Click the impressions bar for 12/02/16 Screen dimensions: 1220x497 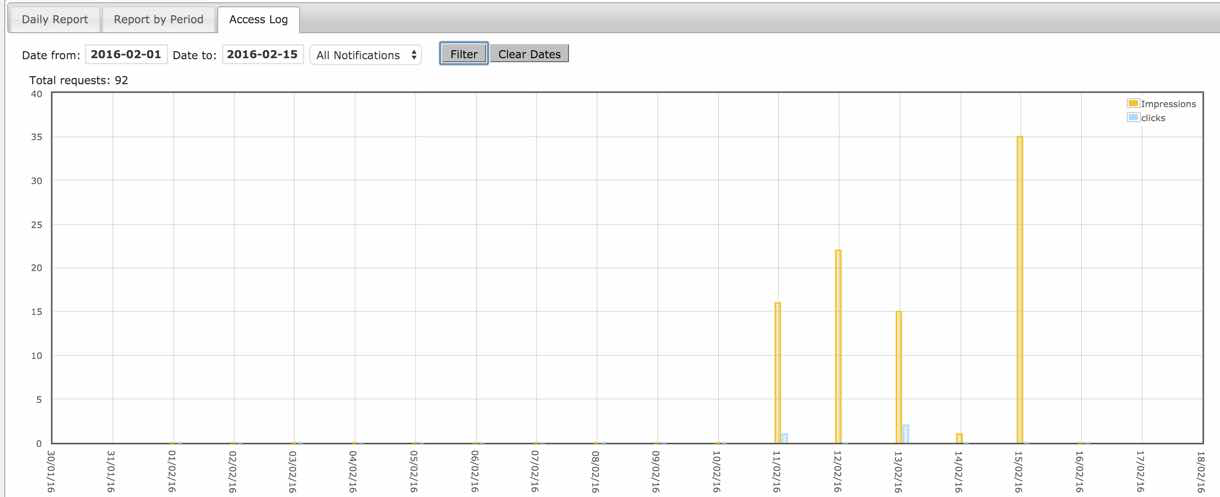point(838,346)
